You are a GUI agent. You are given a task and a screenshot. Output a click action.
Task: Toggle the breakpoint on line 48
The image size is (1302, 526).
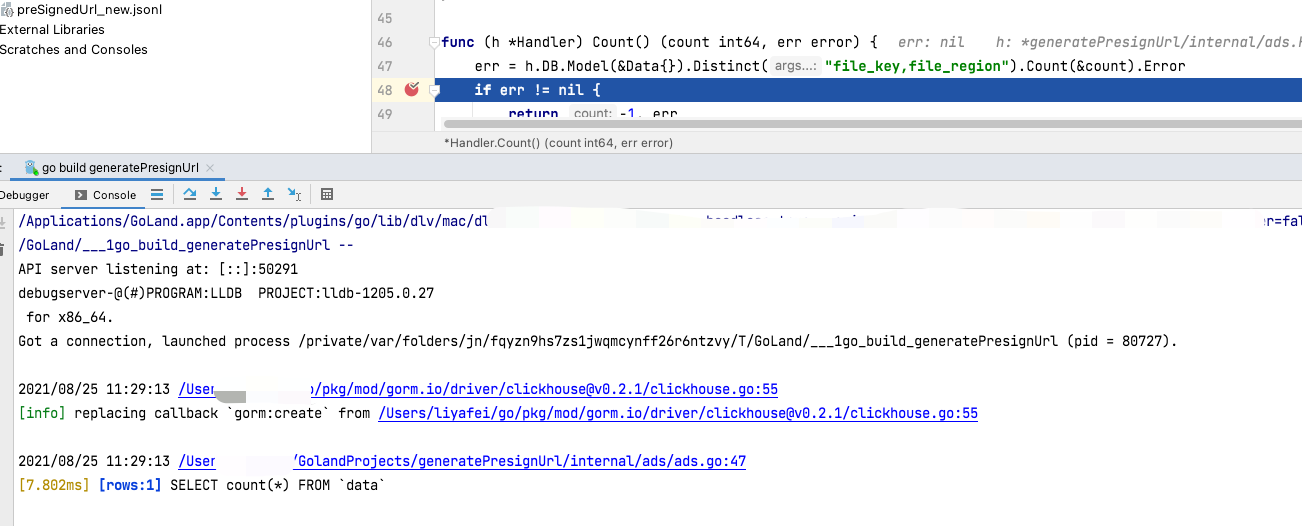pos(412,90)
